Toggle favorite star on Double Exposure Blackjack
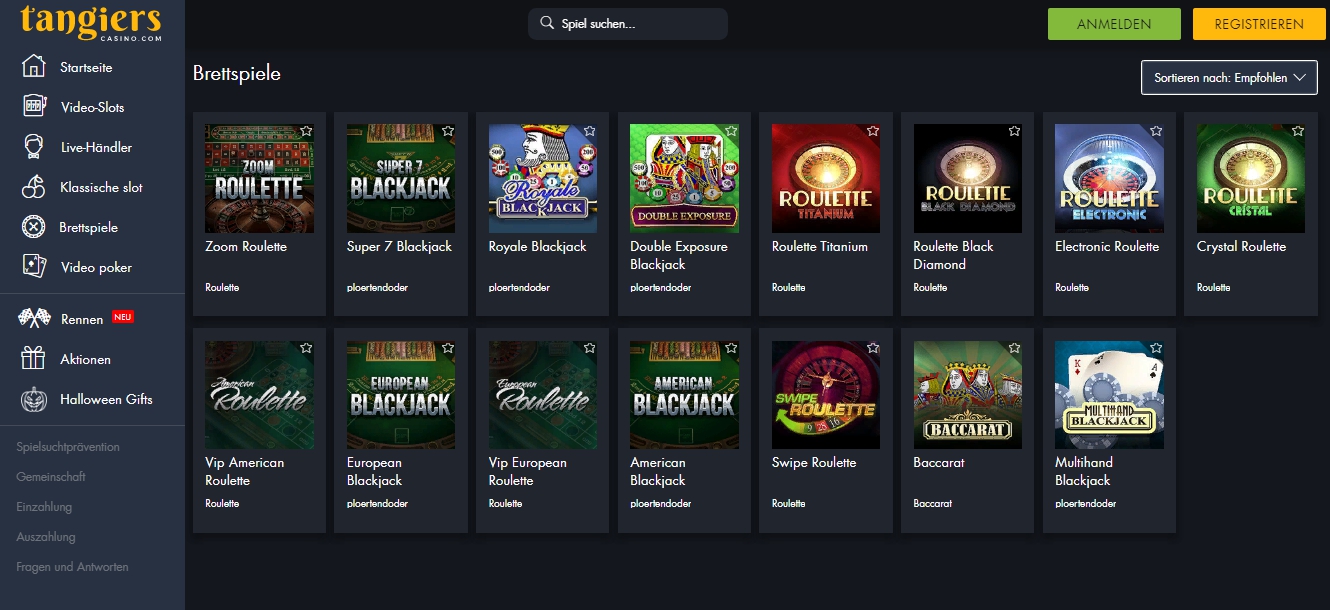The height and width of the screenshot is (610, 1330). 732,131
